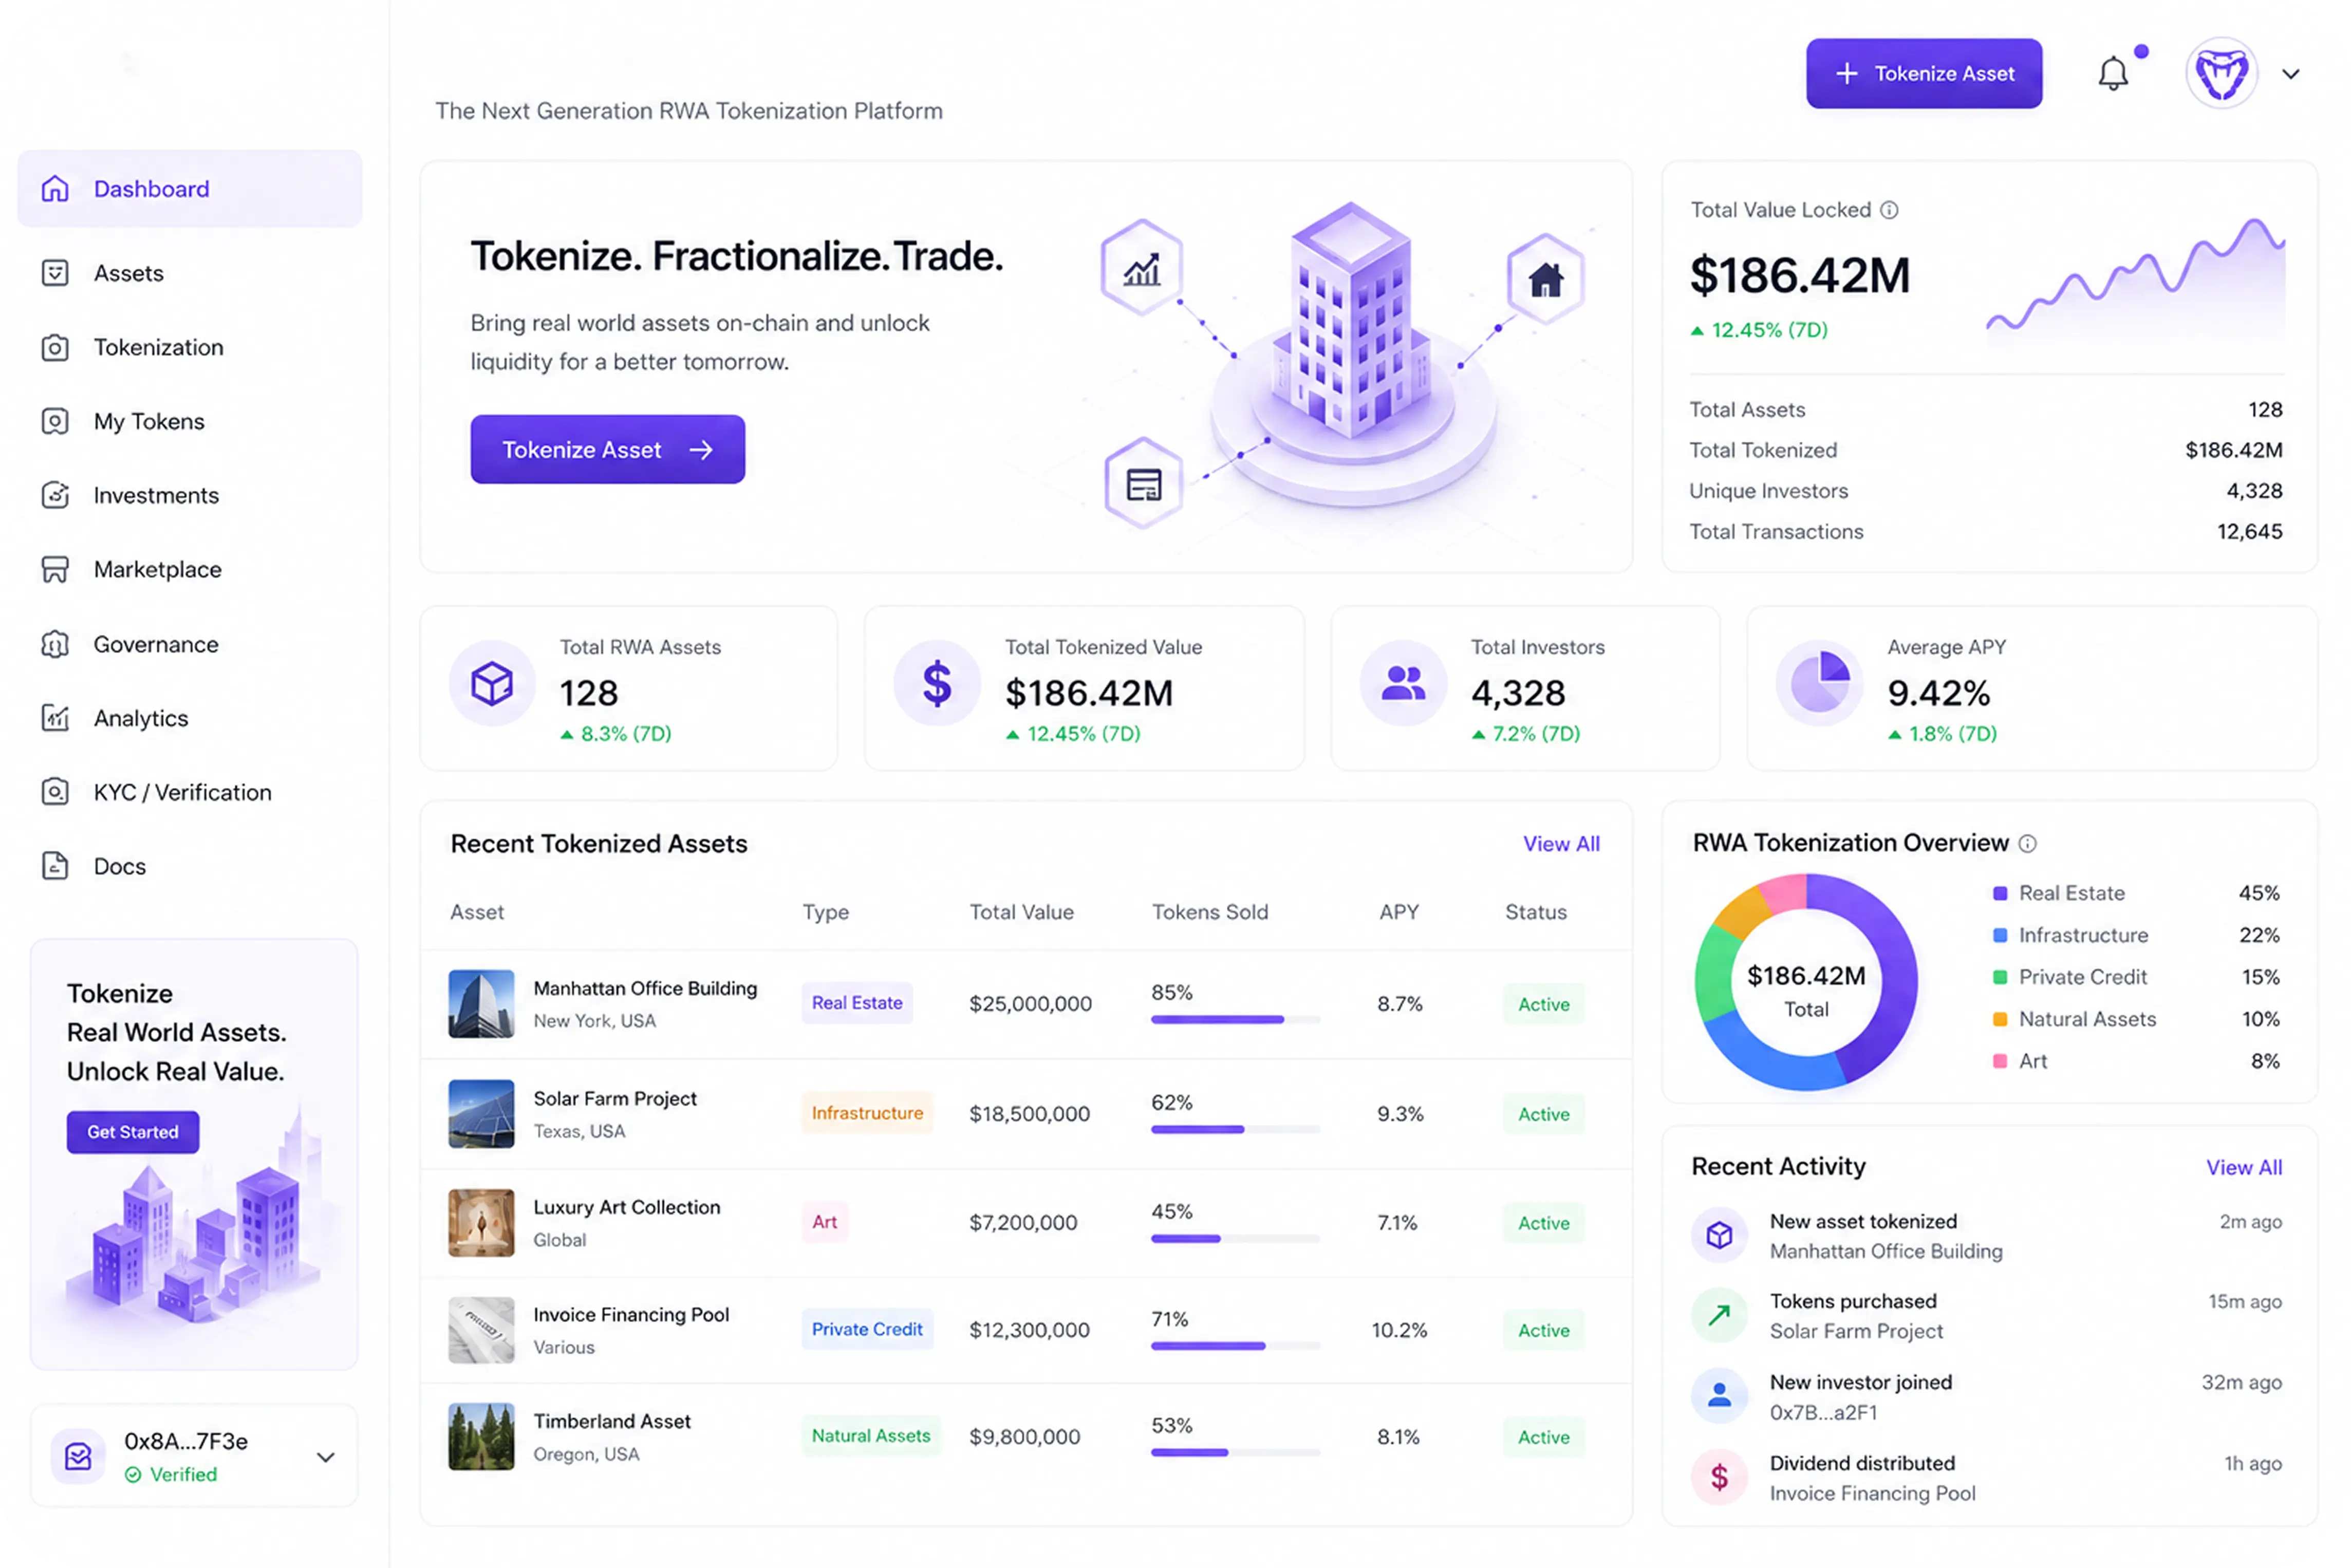The image size is (2351, 1568).
Task: Click the Dashboard home icon in sidebar
Action: (55, 189)
